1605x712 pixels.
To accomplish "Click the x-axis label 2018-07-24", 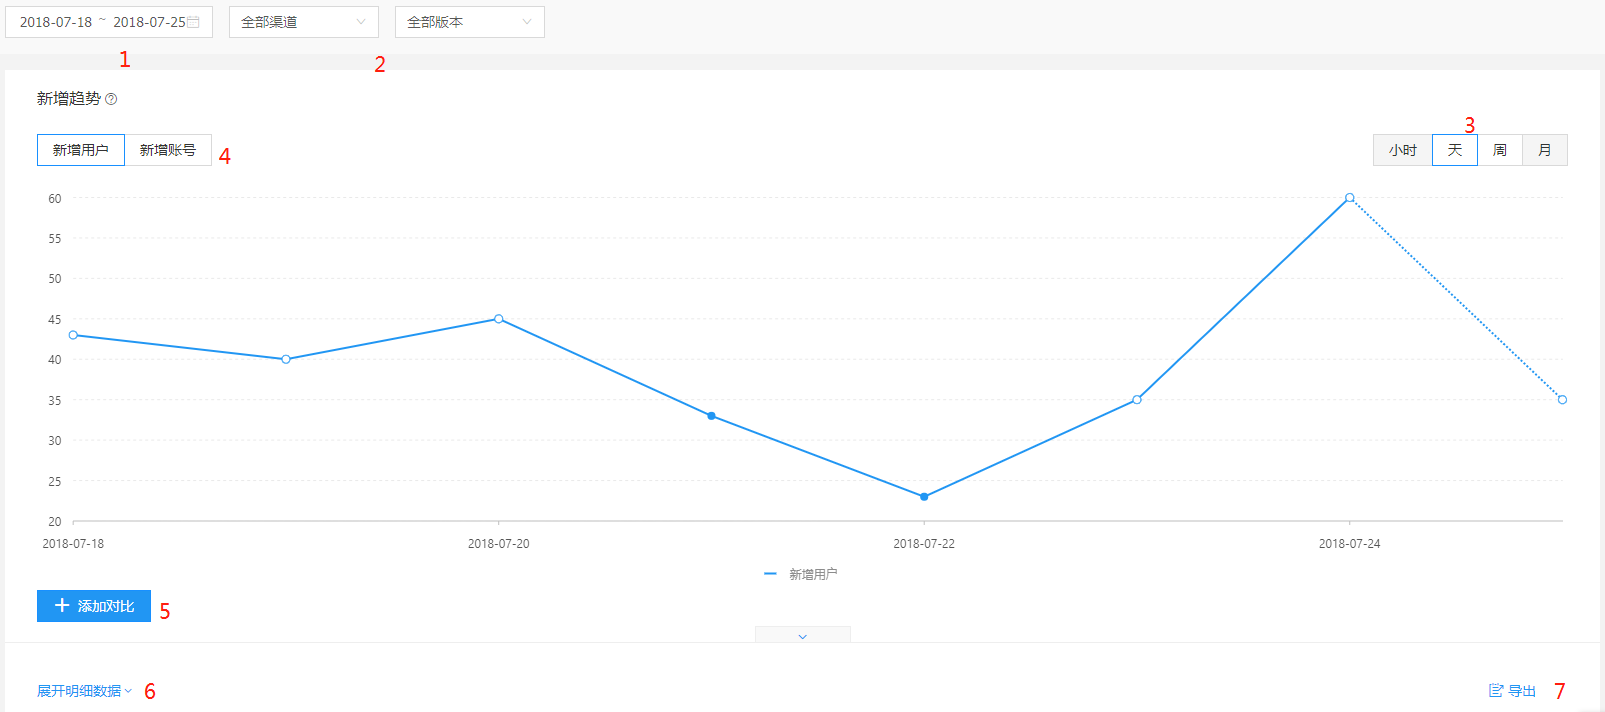I will 1350,544.
